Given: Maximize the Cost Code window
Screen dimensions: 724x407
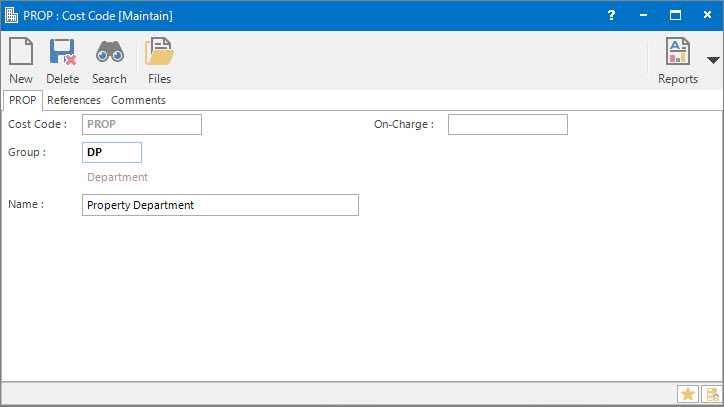Looking at the screenshot, I should pos(675,15).
